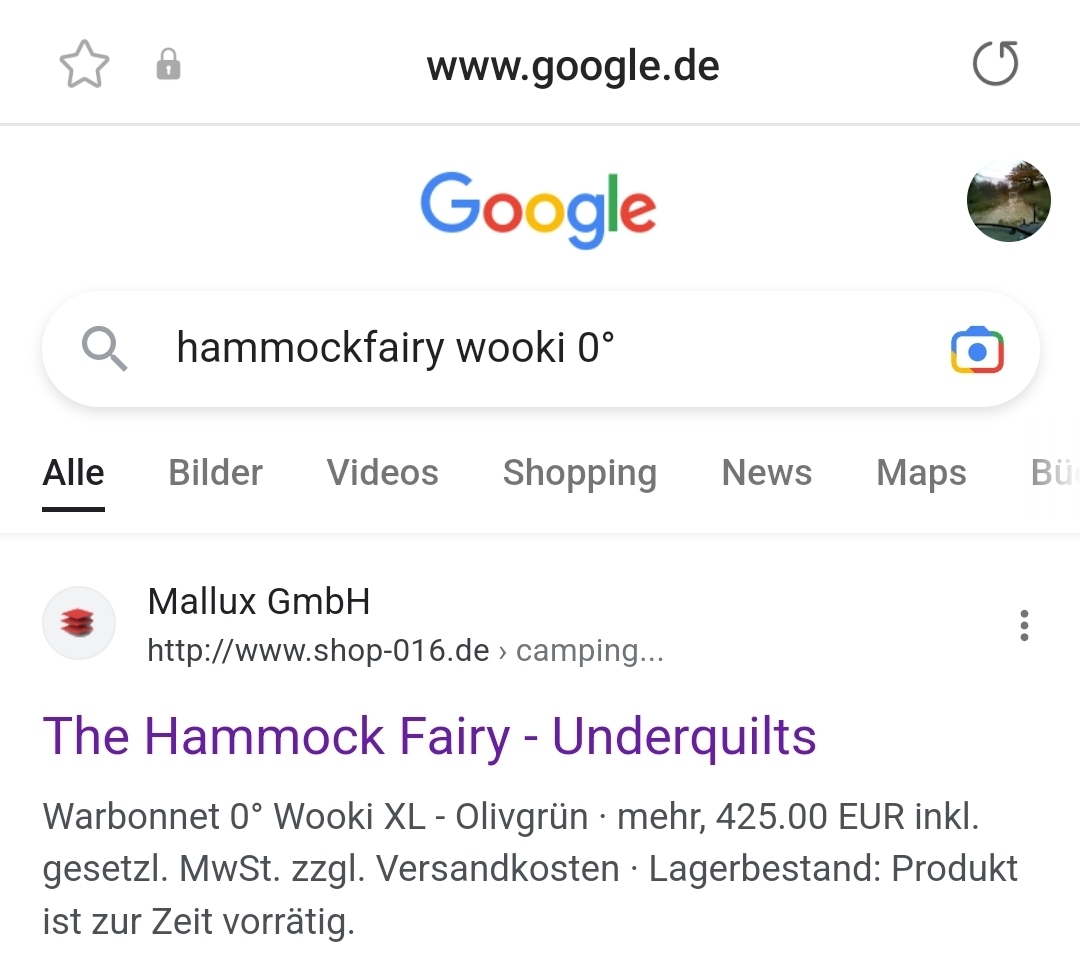Switch to the Maps tab

[x=921, y=474]
